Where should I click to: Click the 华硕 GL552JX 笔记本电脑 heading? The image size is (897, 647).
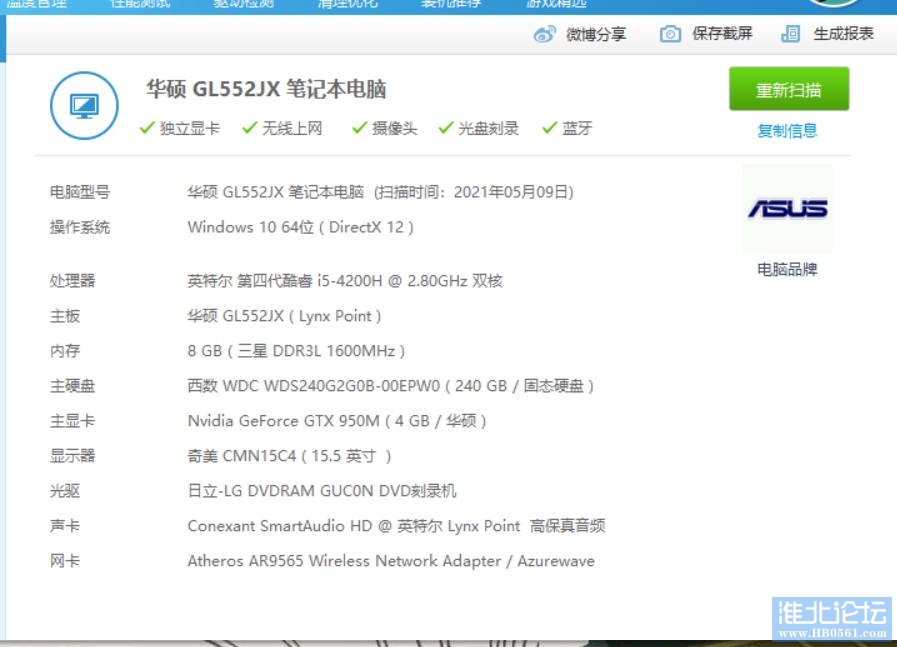[266, 89]
